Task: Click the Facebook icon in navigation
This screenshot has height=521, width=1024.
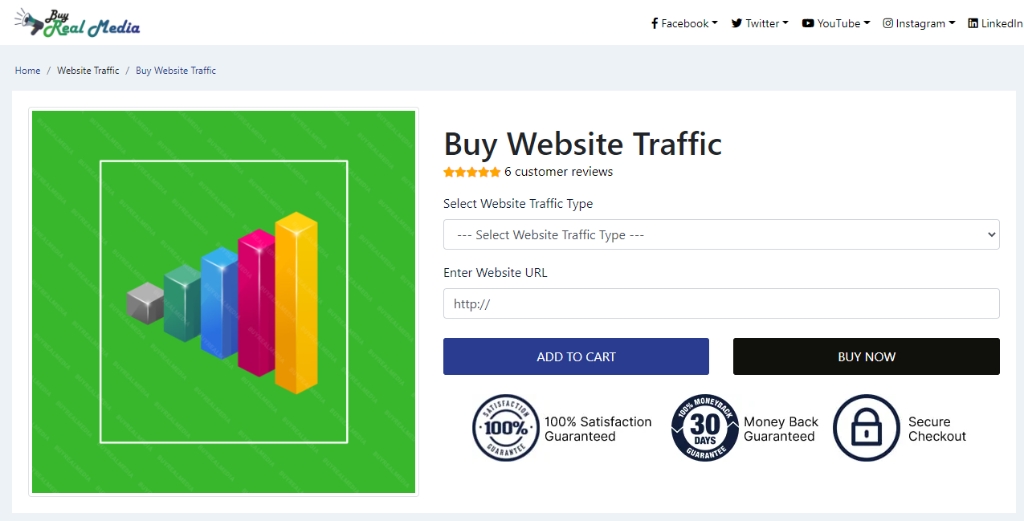Action: [654, 23]
